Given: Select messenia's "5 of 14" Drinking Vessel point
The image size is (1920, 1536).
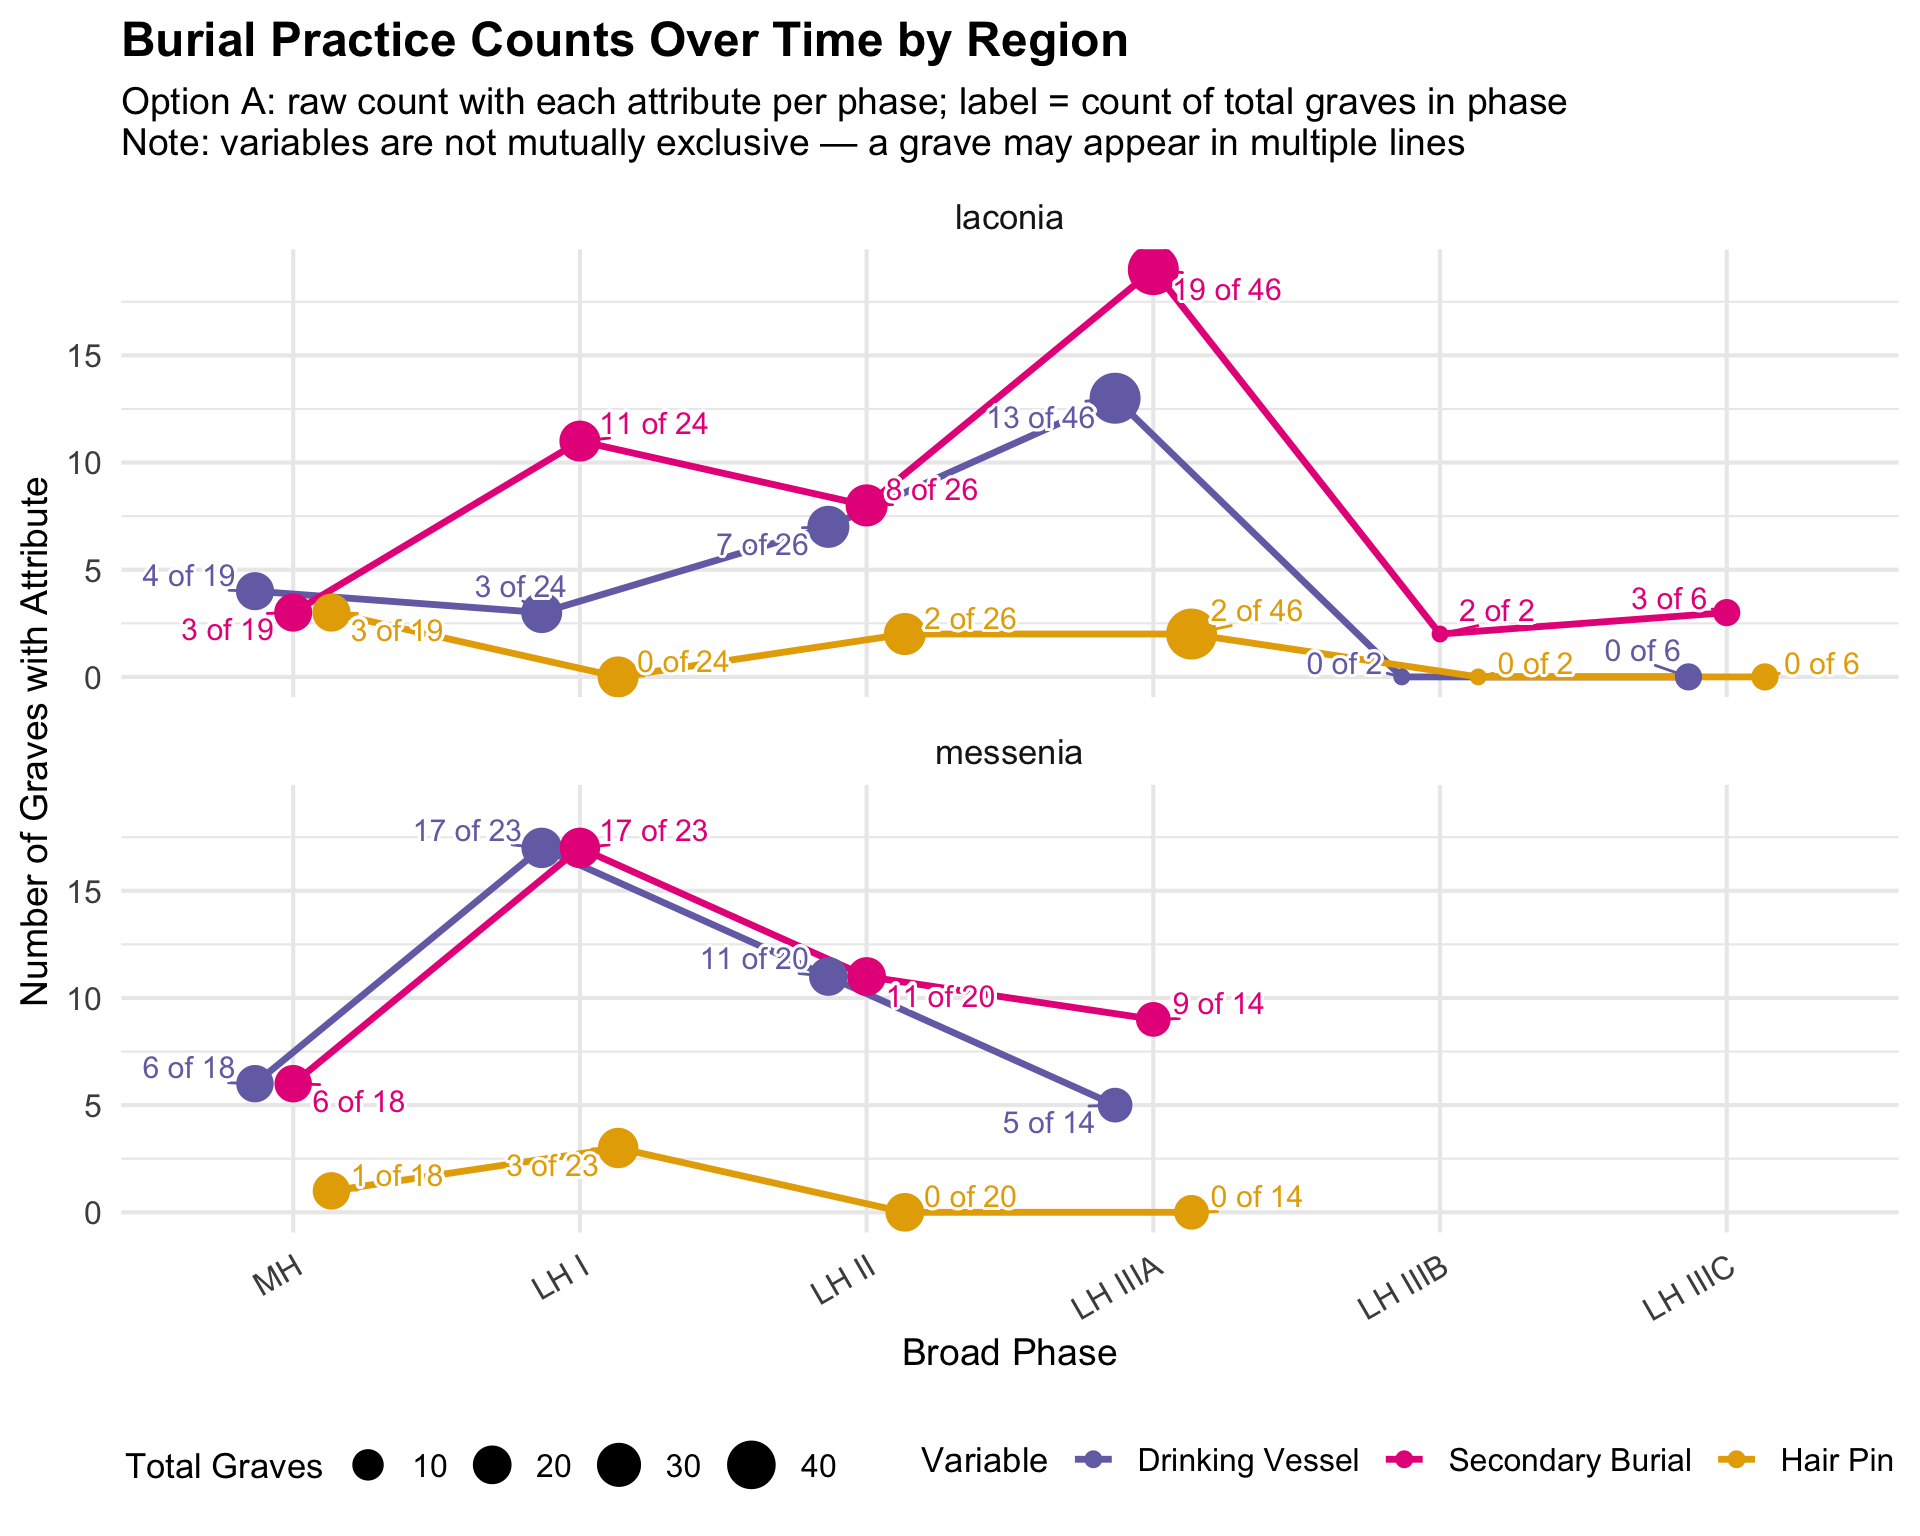Looking at the screenshot, I should click(1115, 1105).
